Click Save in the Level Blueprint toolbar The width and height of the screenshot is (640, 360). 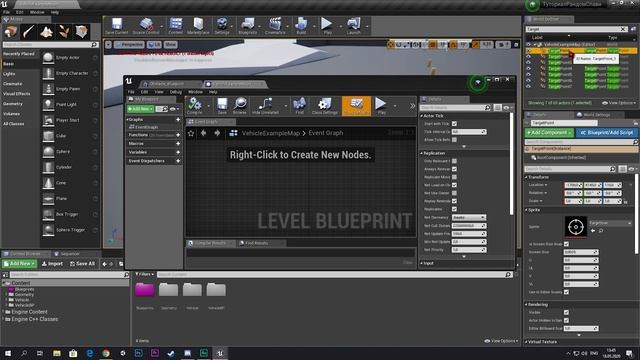(x=222, y=106)
